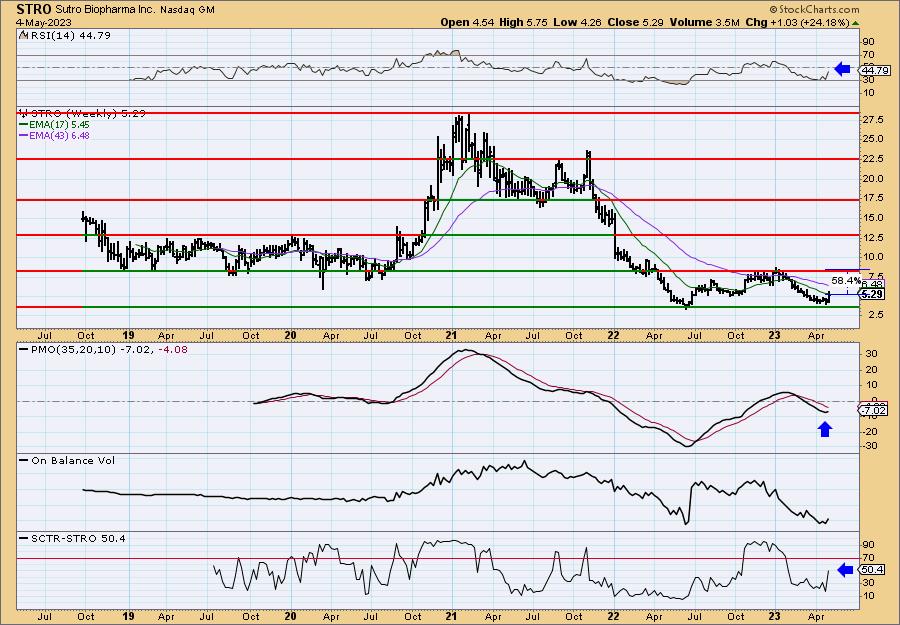The image size is (900, 625).
Task: Click the Sutro Biopharma Inc. company name
Action: [105, 10]
